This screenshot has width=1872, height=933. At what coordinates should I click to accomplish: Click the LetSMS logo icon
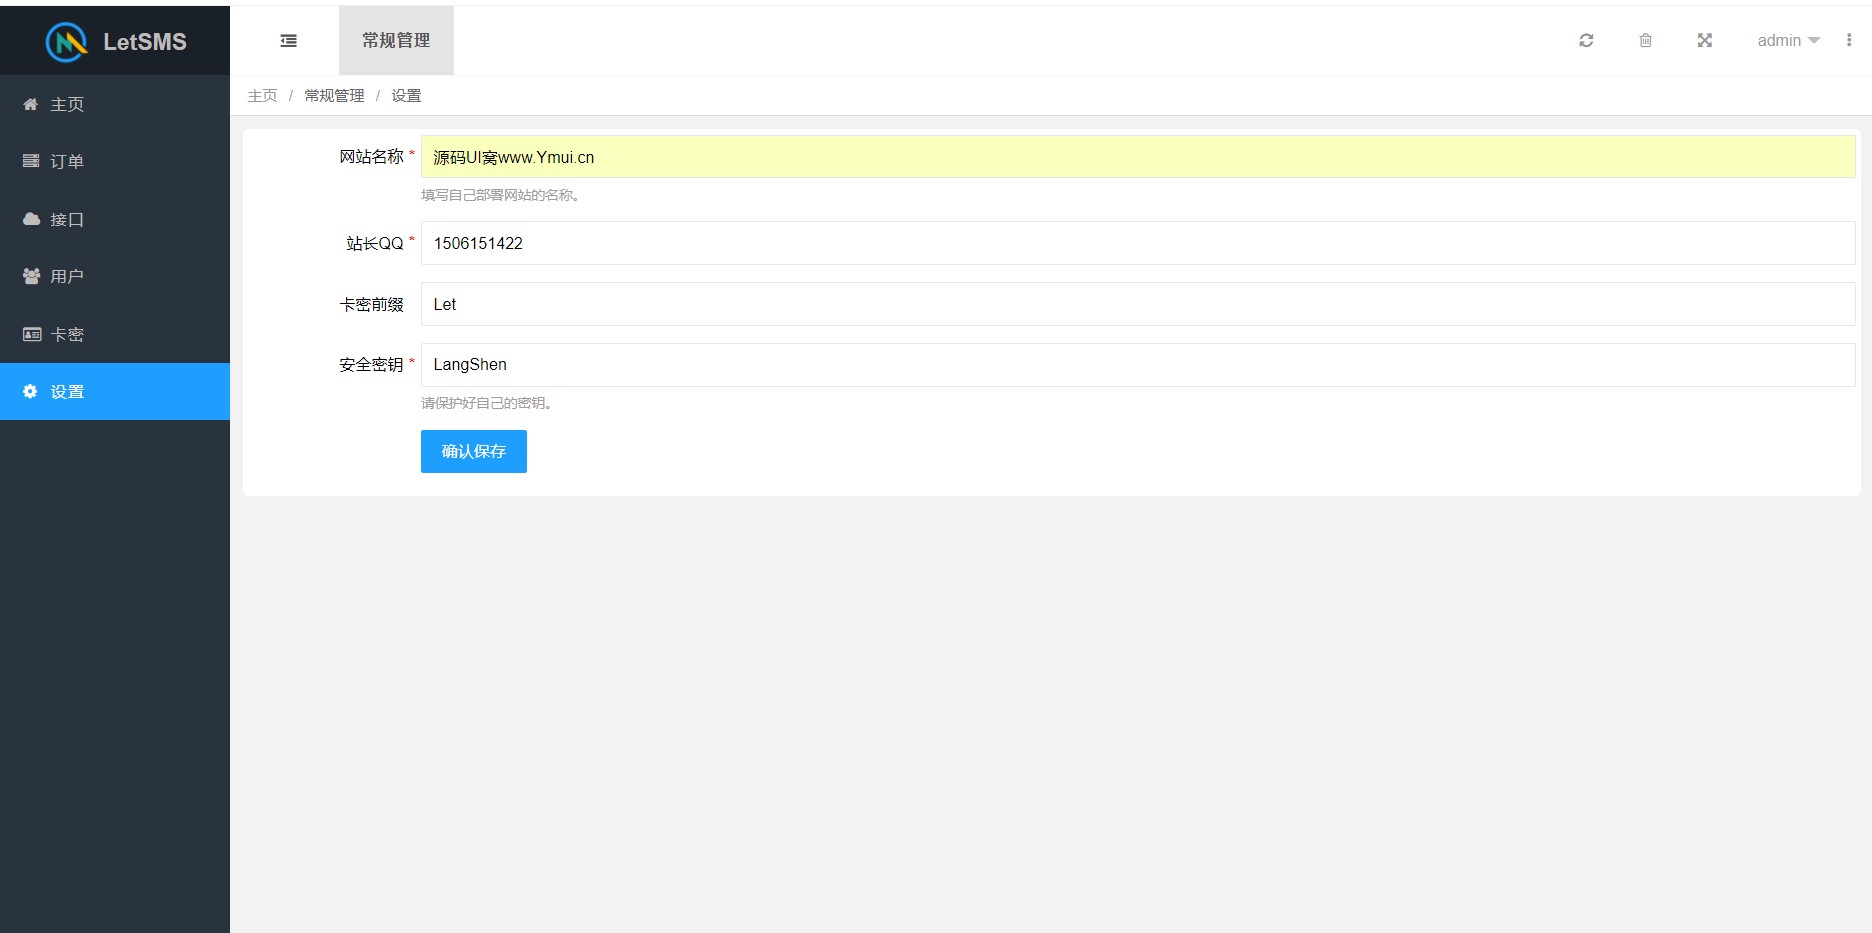pos(66,42)
